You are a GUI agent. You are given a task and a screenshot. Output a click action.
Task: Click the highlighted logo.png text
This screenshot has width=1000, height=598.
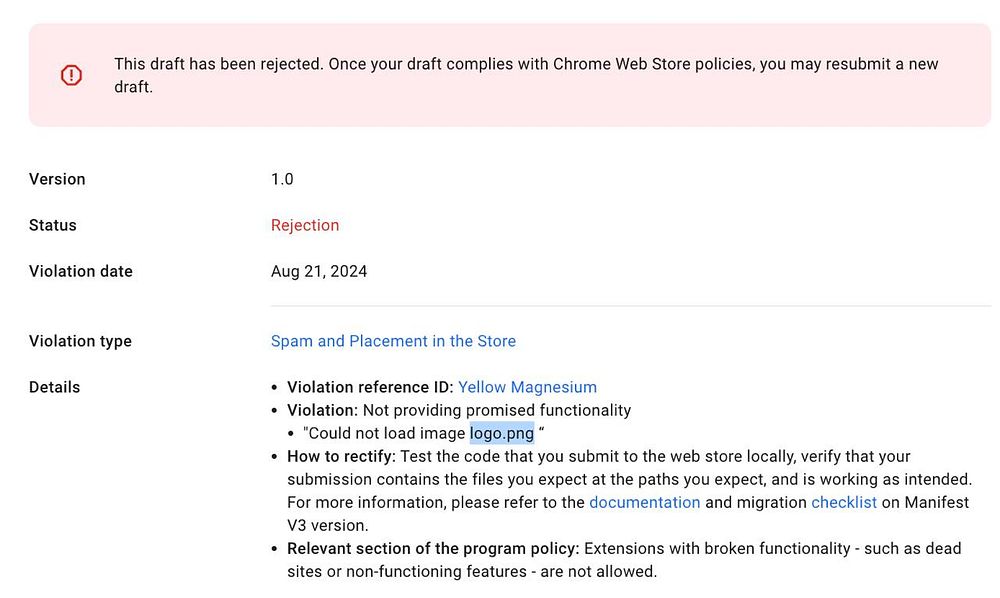(502, 433)
